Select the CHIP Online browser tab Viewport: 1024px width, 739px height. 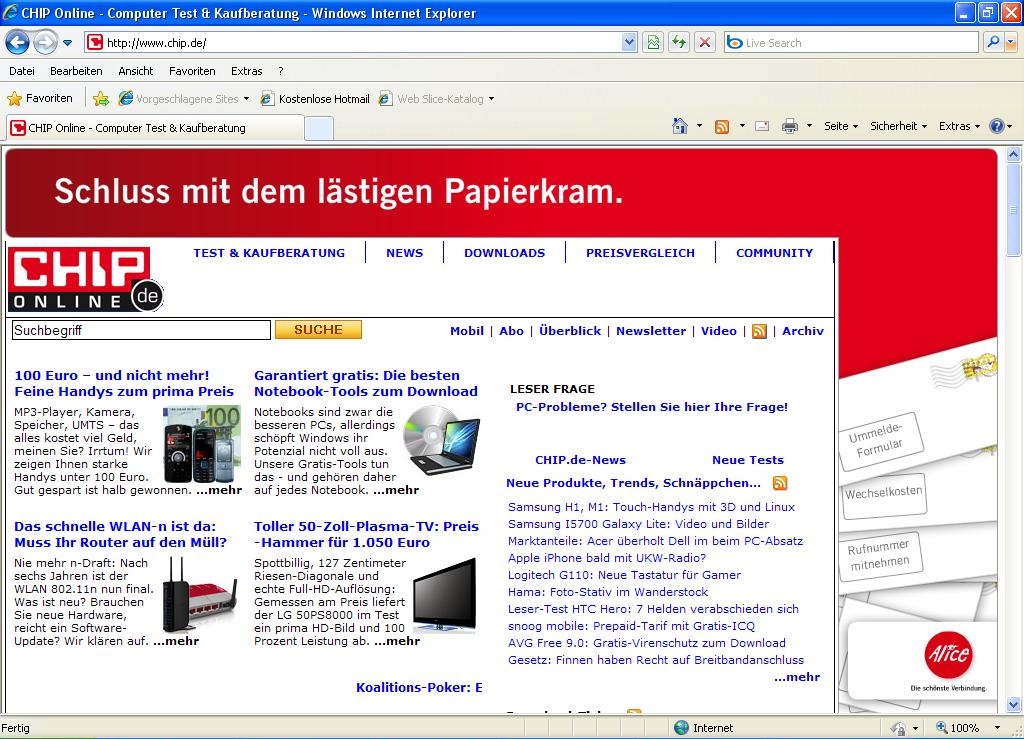click(x=155, y=128)
